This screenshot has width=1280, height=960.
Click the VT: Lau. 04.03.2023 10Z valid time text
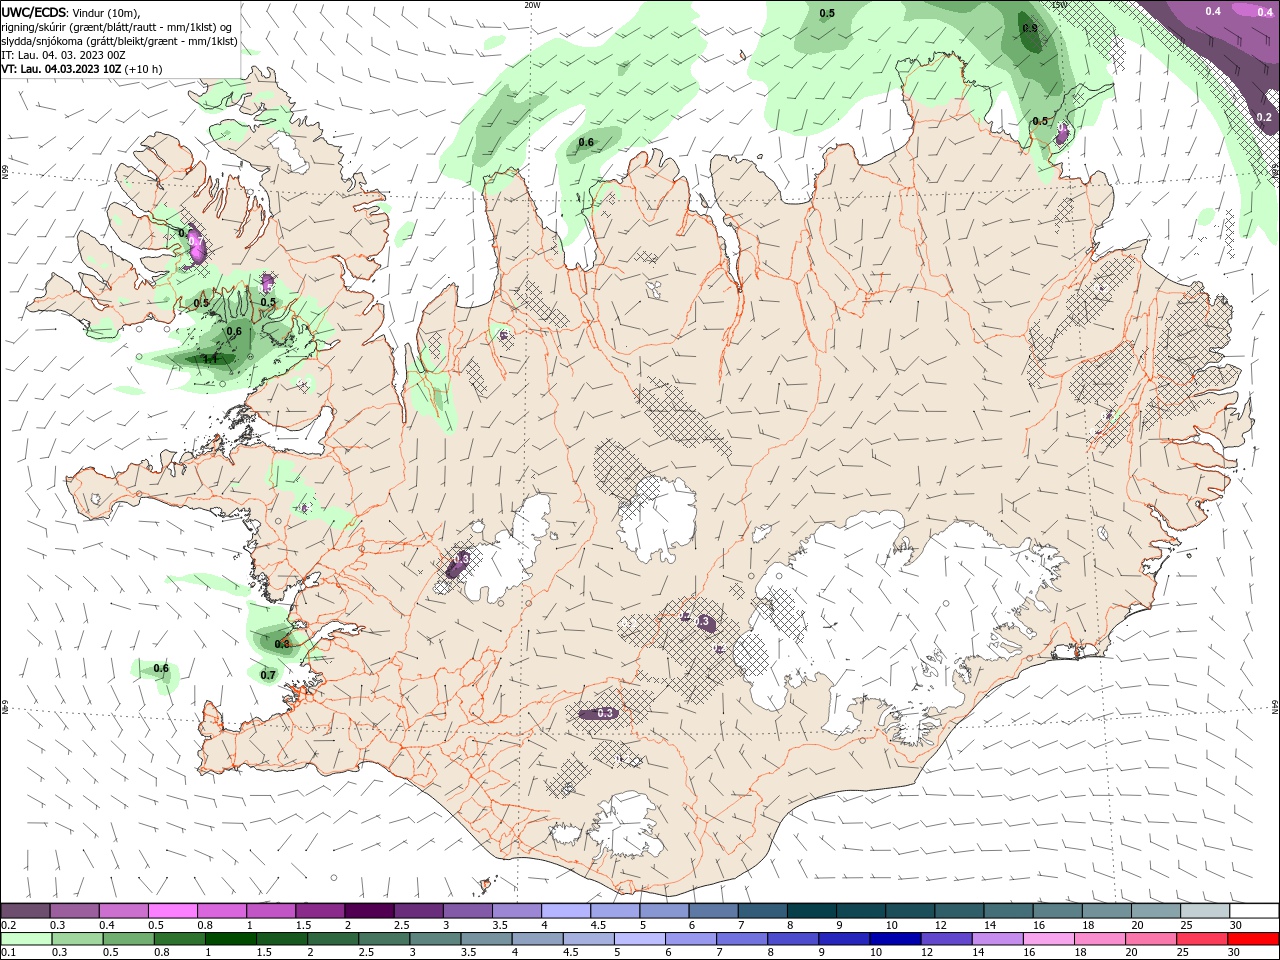coord(61,69)
